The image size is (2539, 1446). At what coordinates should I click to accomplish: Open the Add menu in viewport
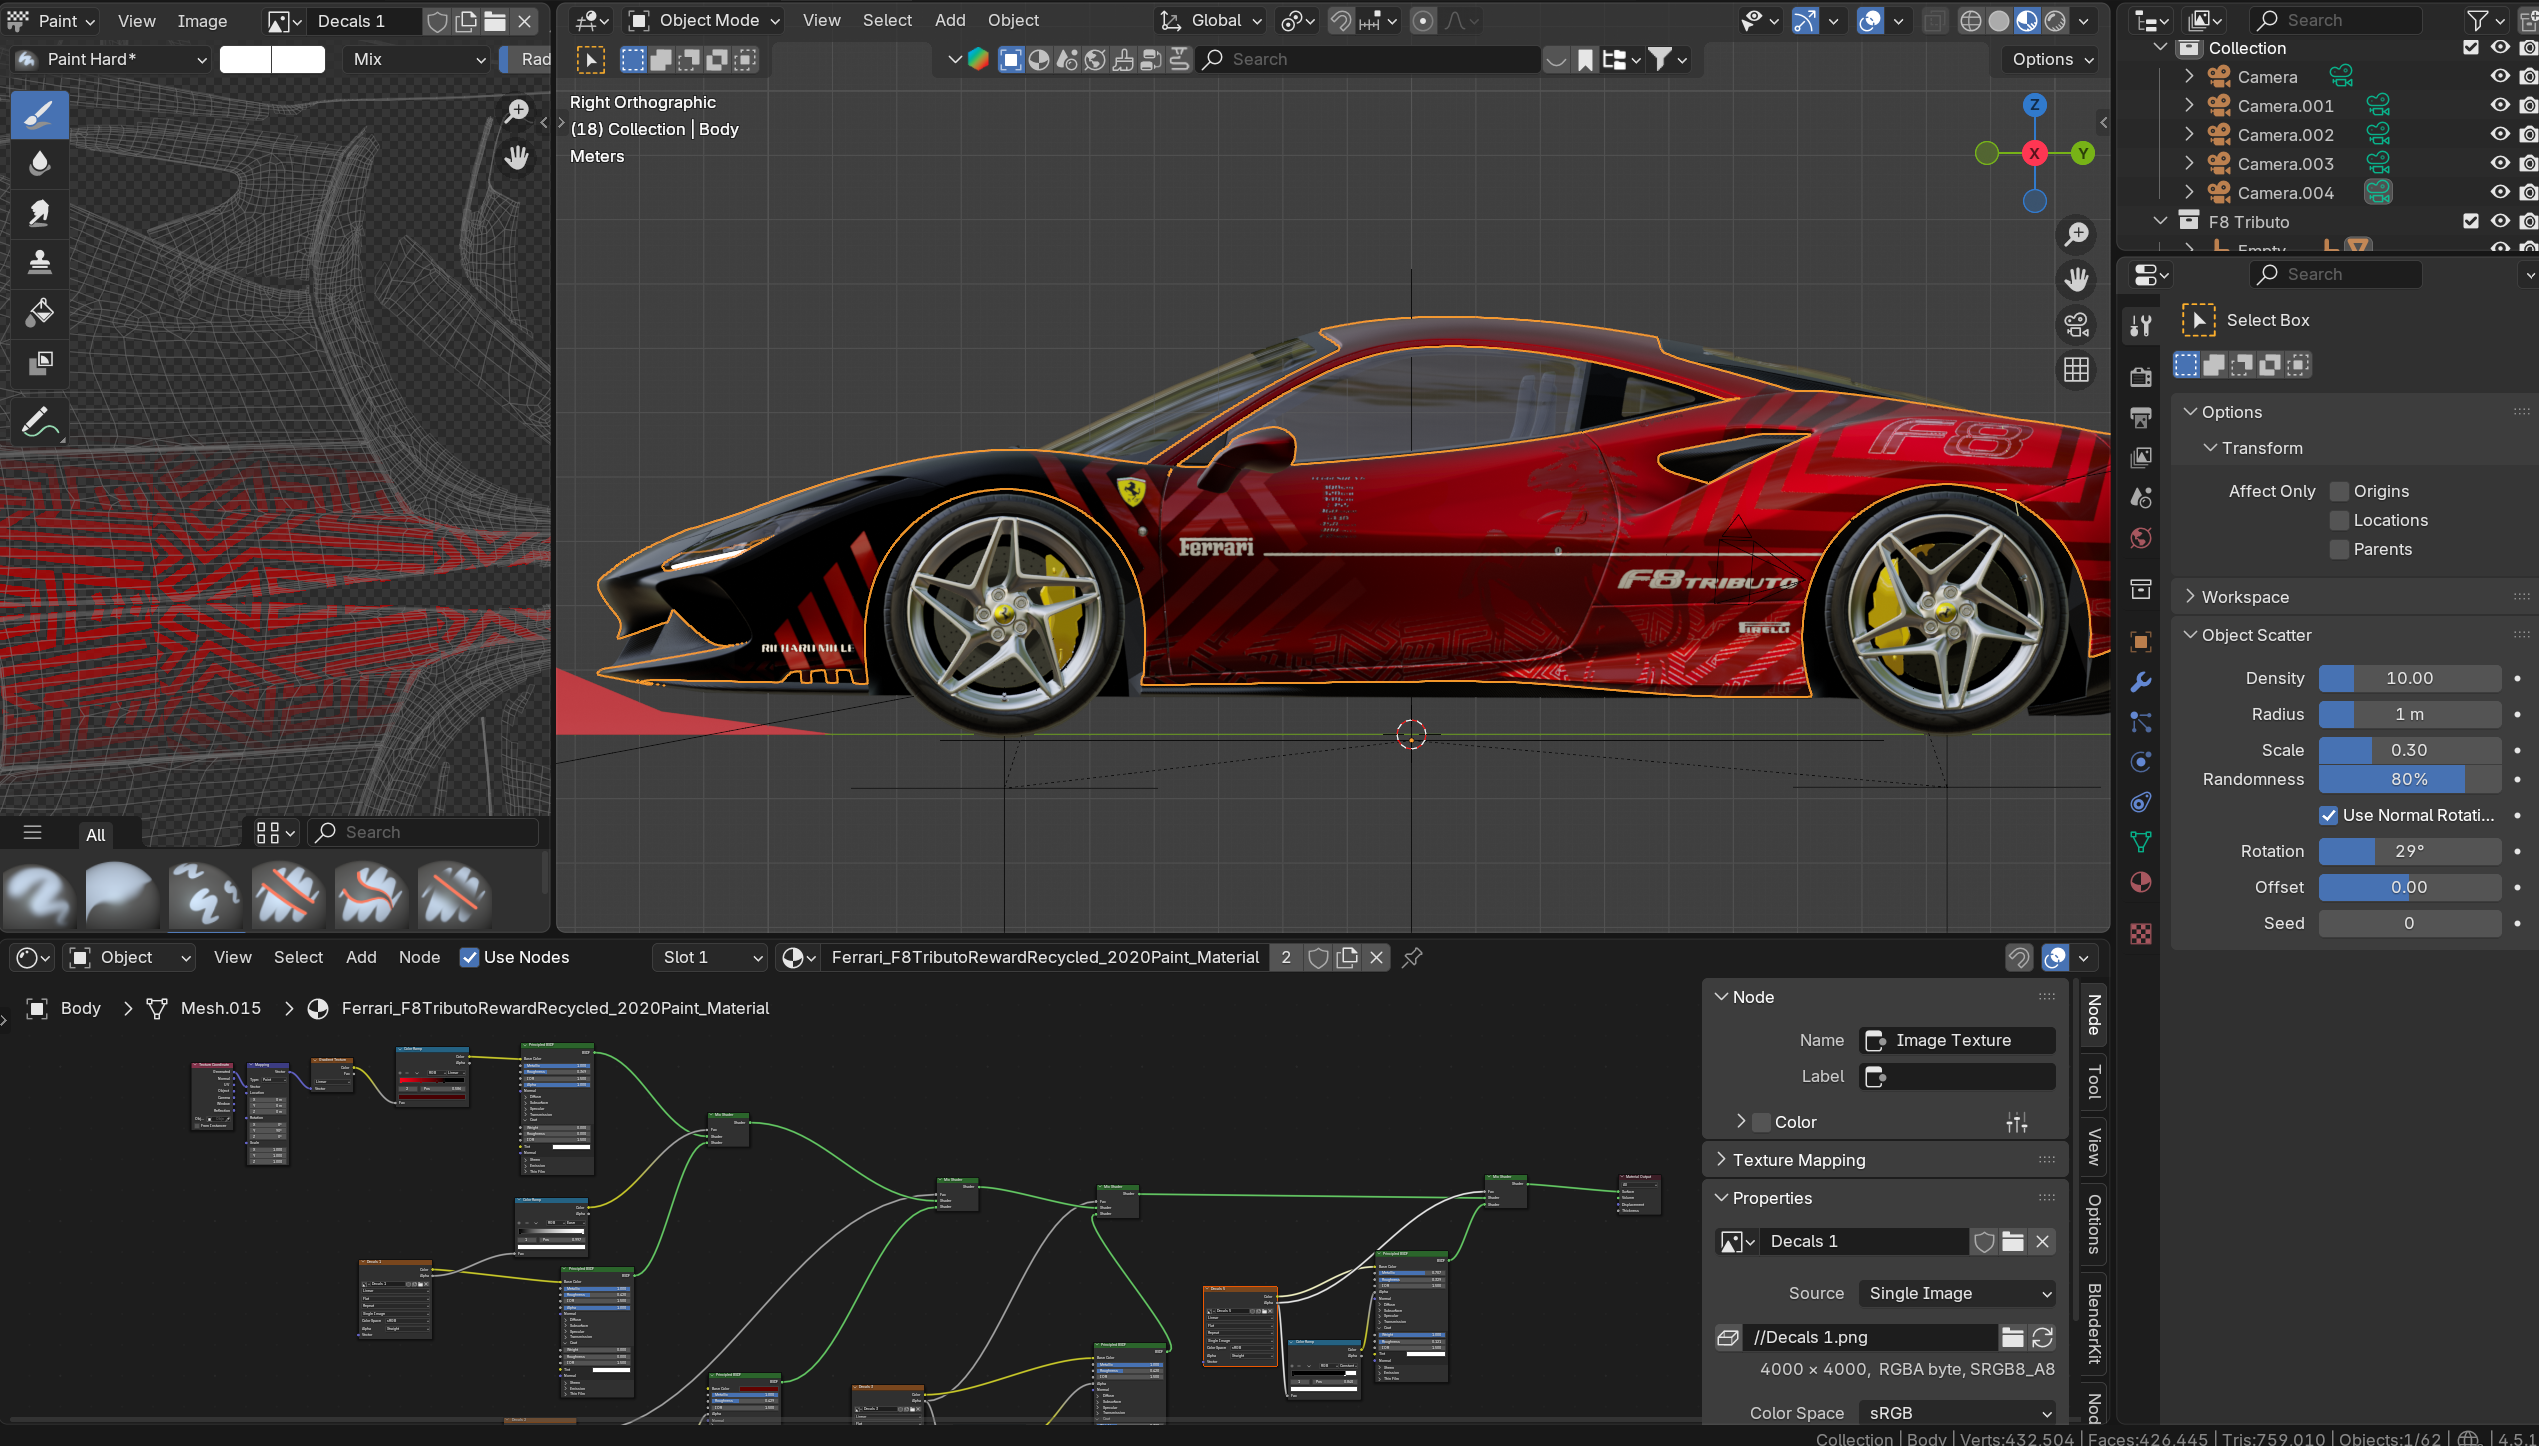(949, 20)
